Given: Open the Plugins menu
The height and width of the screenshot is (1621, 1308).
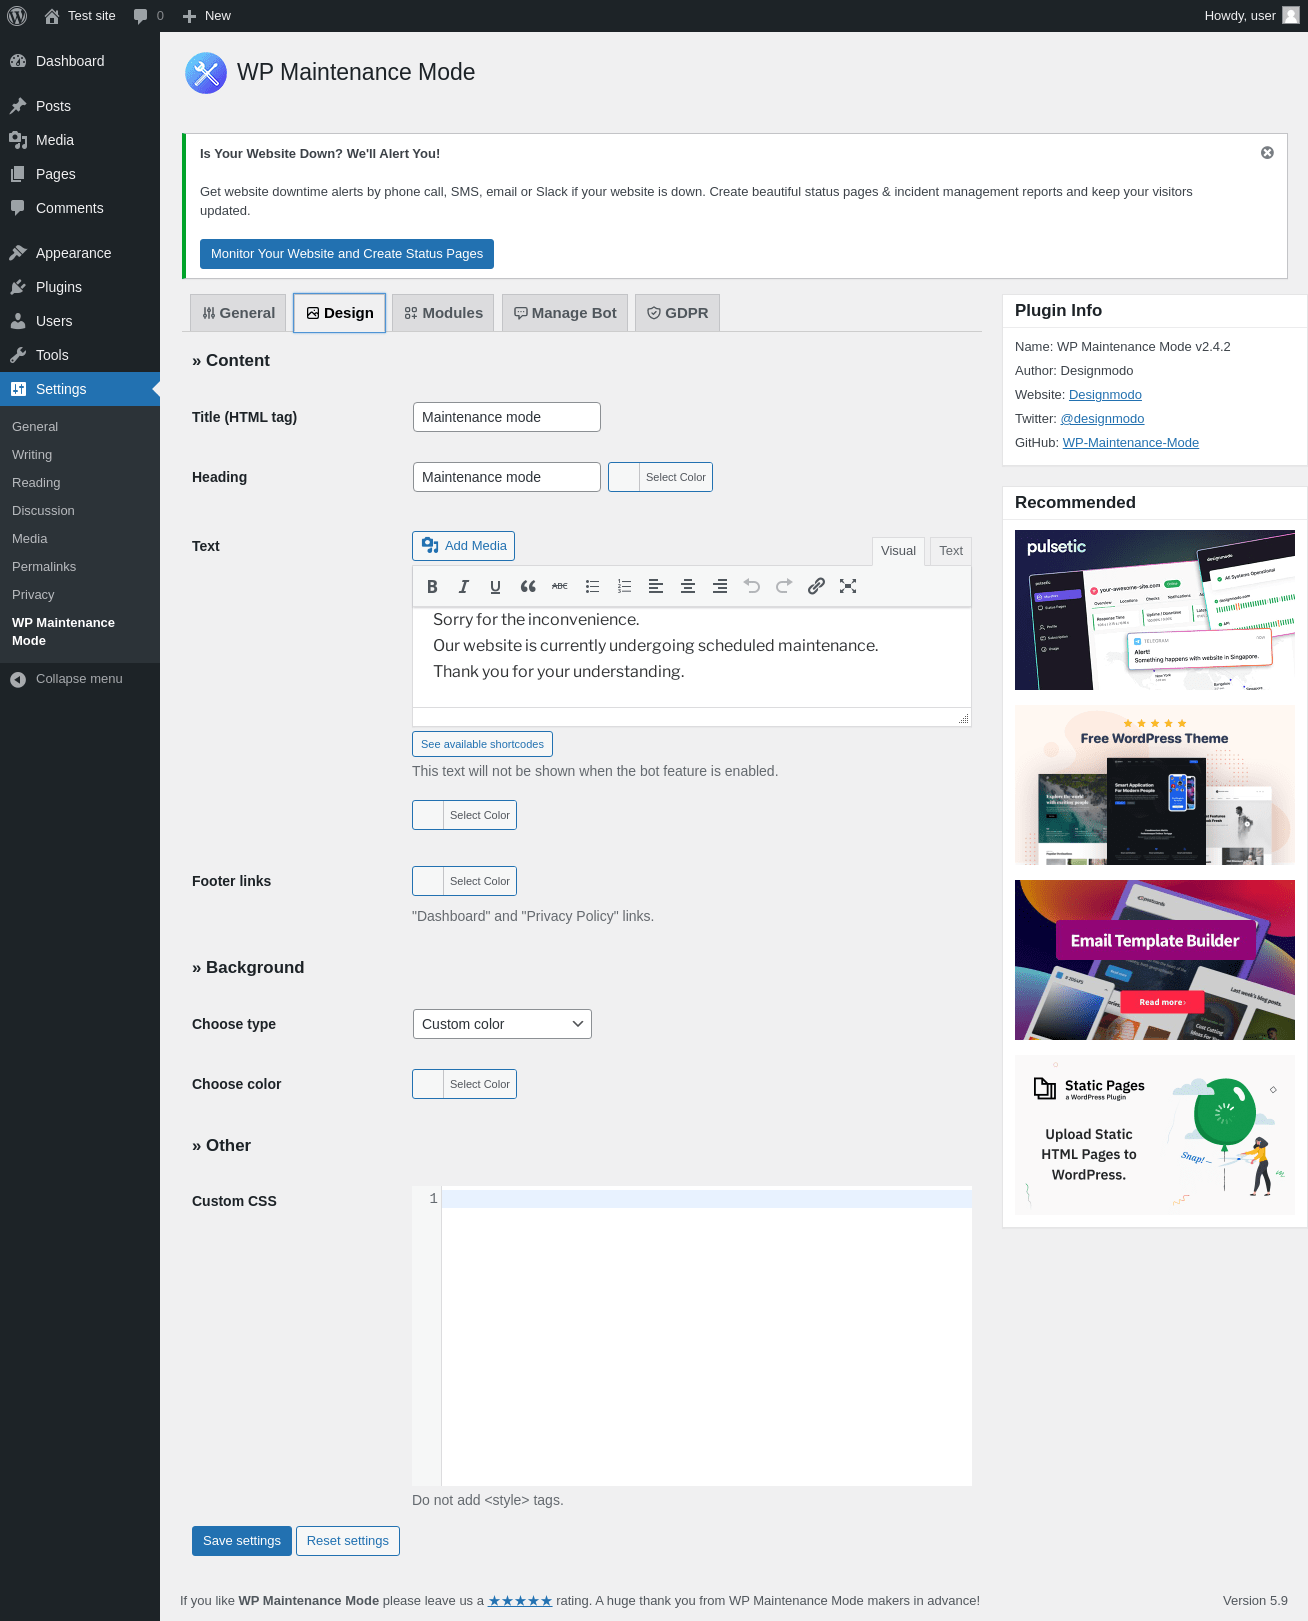Looking at the screenshot, I should point(80,287).
